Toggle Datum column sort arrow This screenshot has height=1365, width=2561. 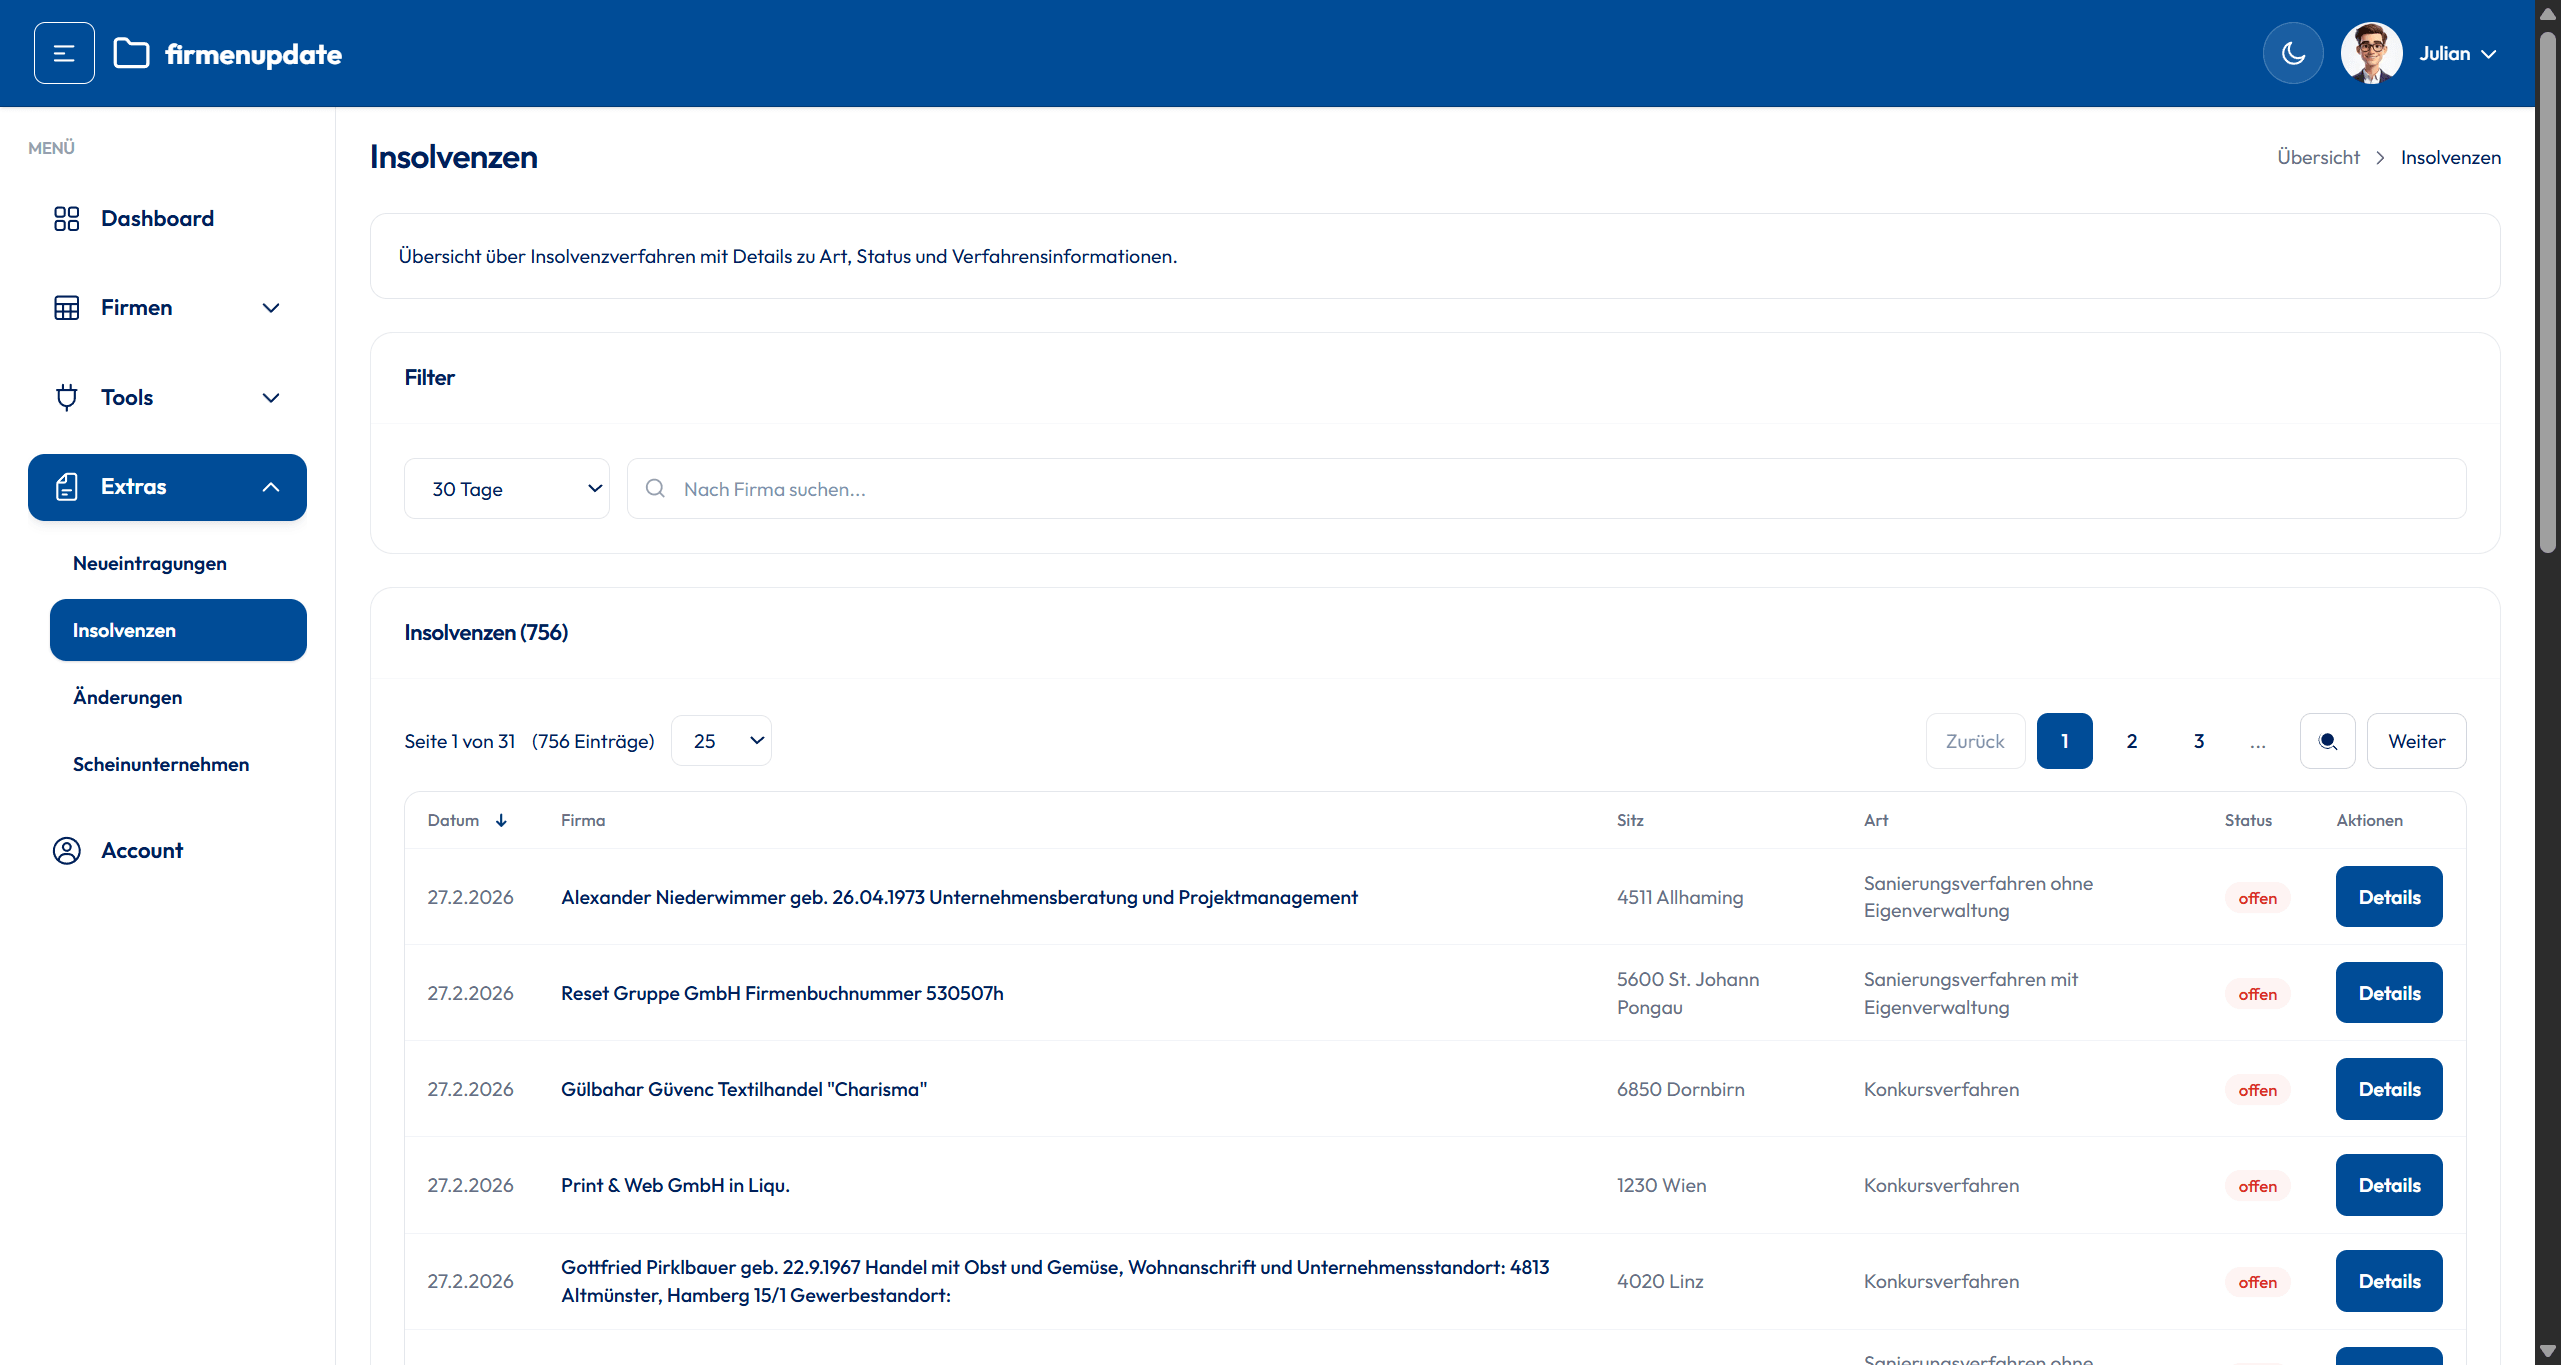point(501,820)
